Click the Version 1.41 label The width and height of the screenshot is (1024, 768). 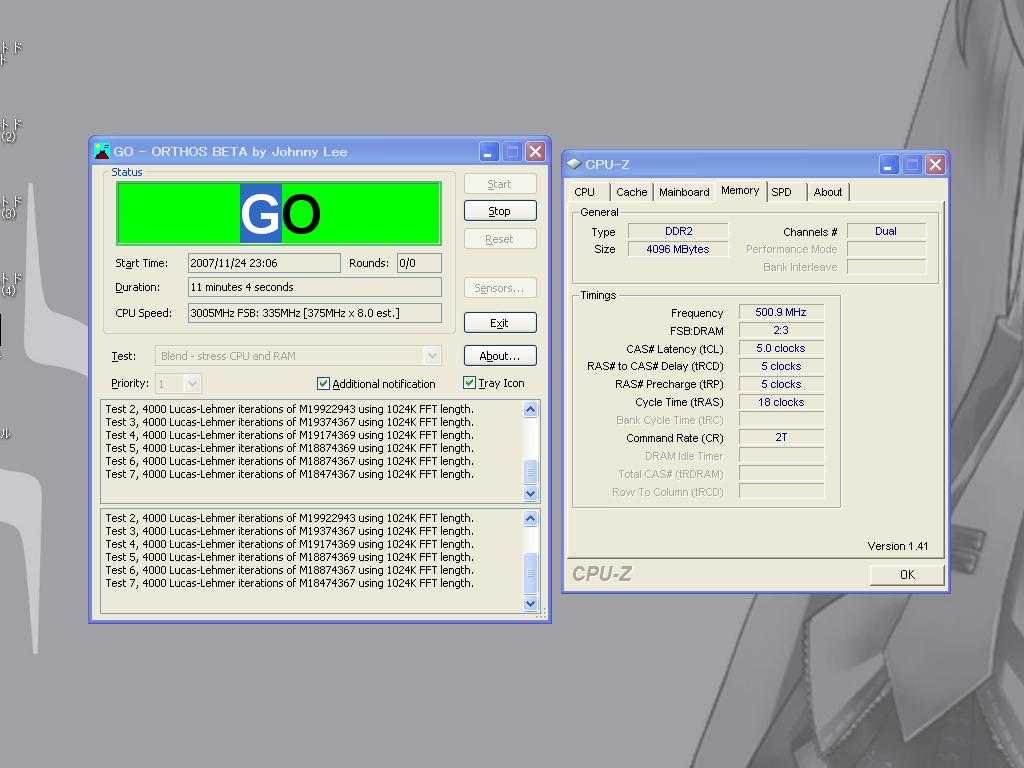[x=897, y=546]
